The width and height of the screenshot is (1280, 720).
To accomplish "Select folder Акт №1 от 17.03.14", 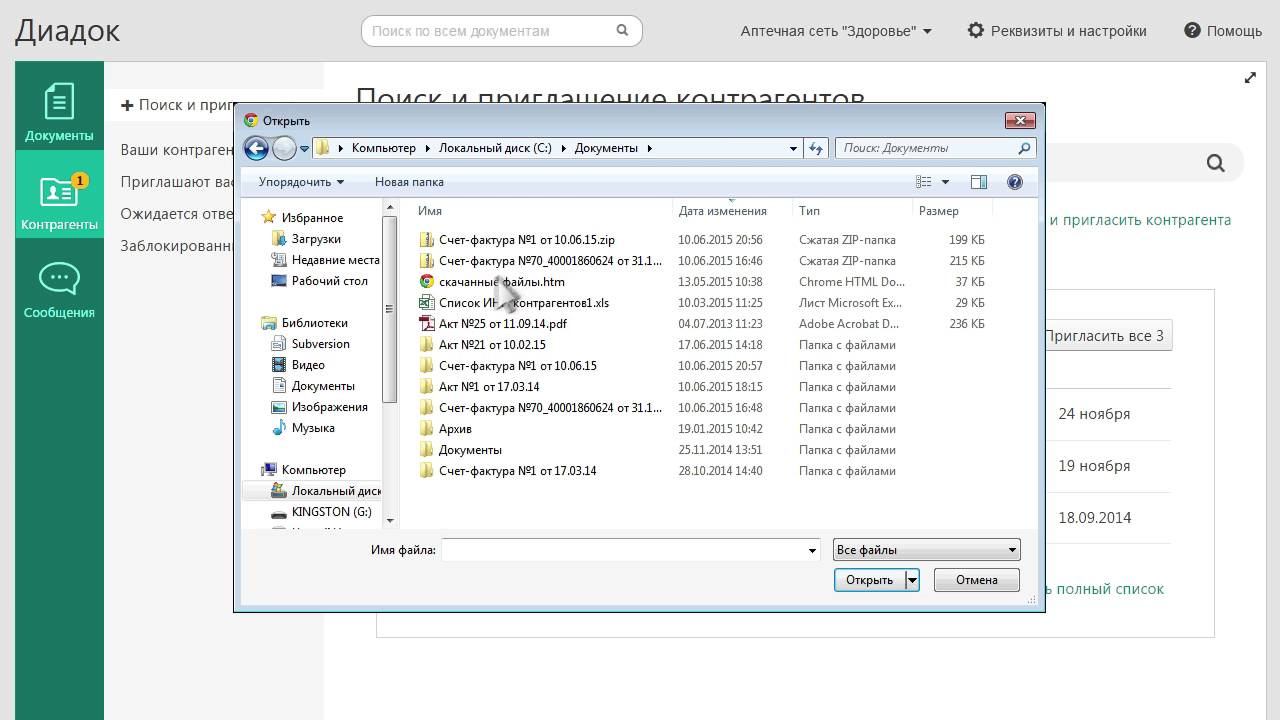I will click(479, 387).
